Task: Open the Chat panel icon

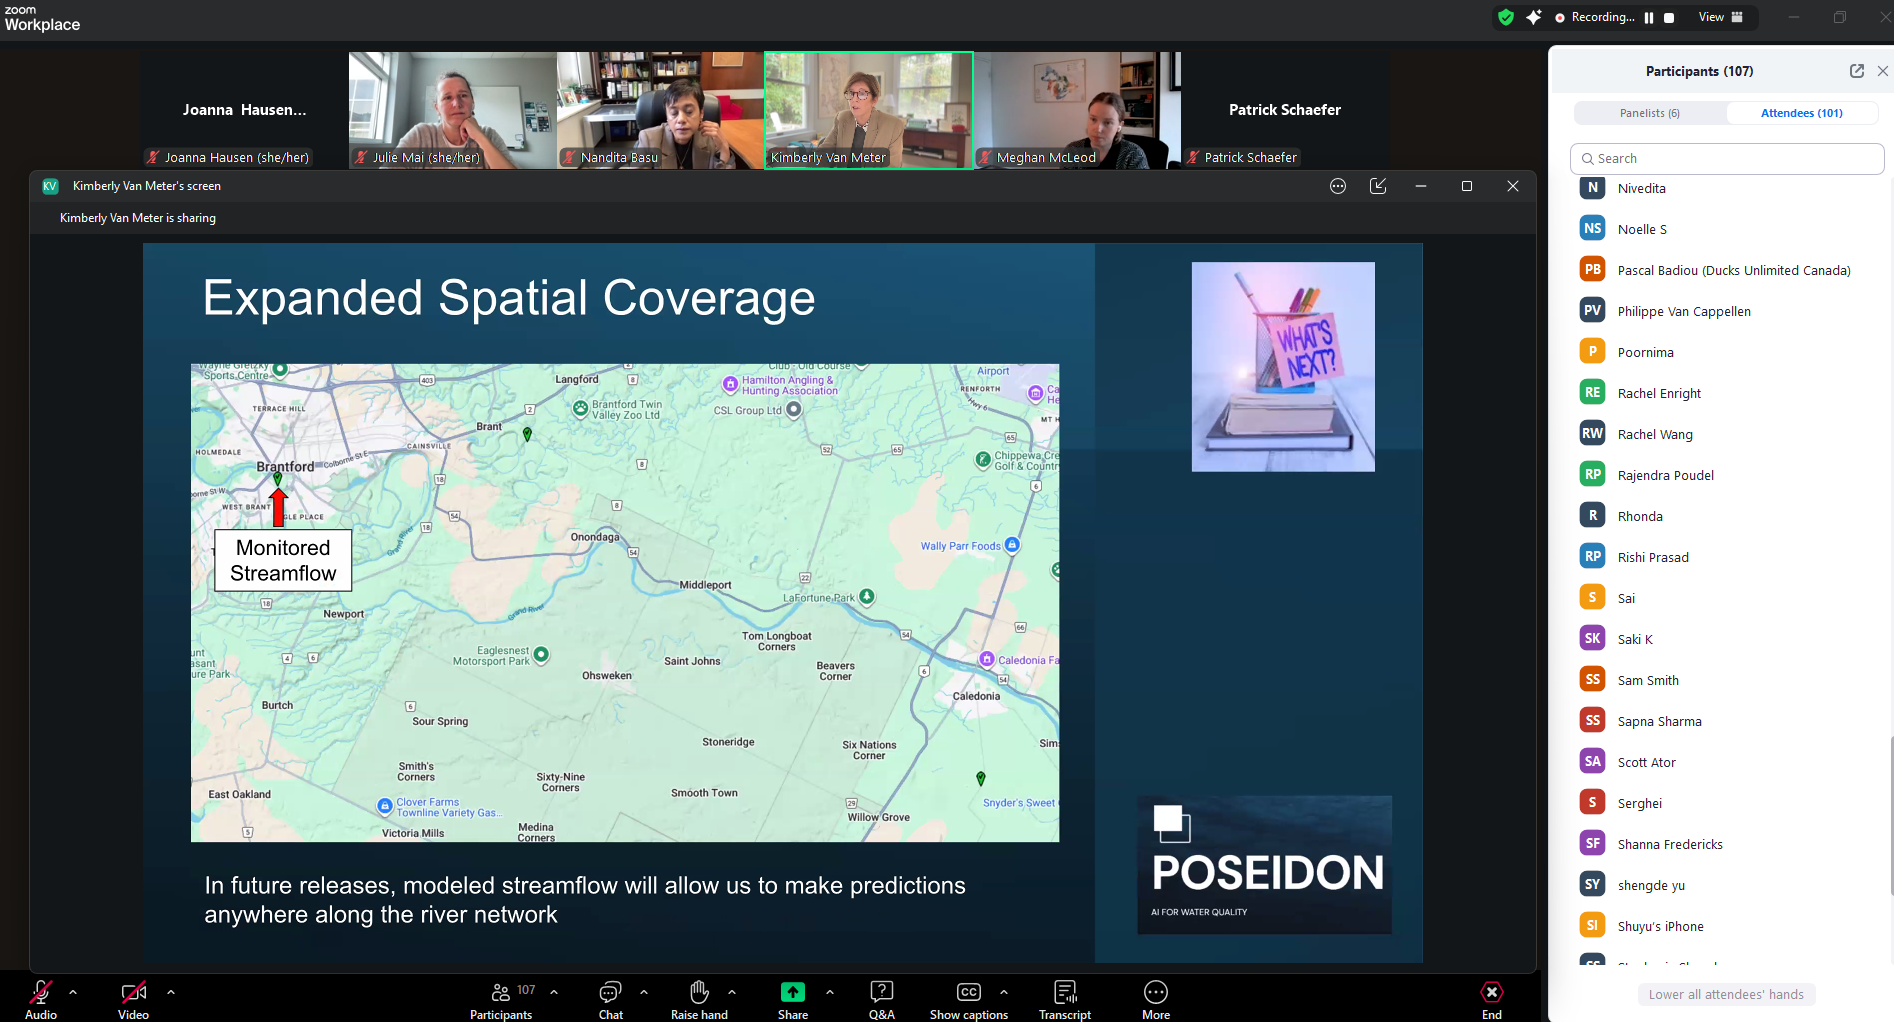Action: point(610,992)
